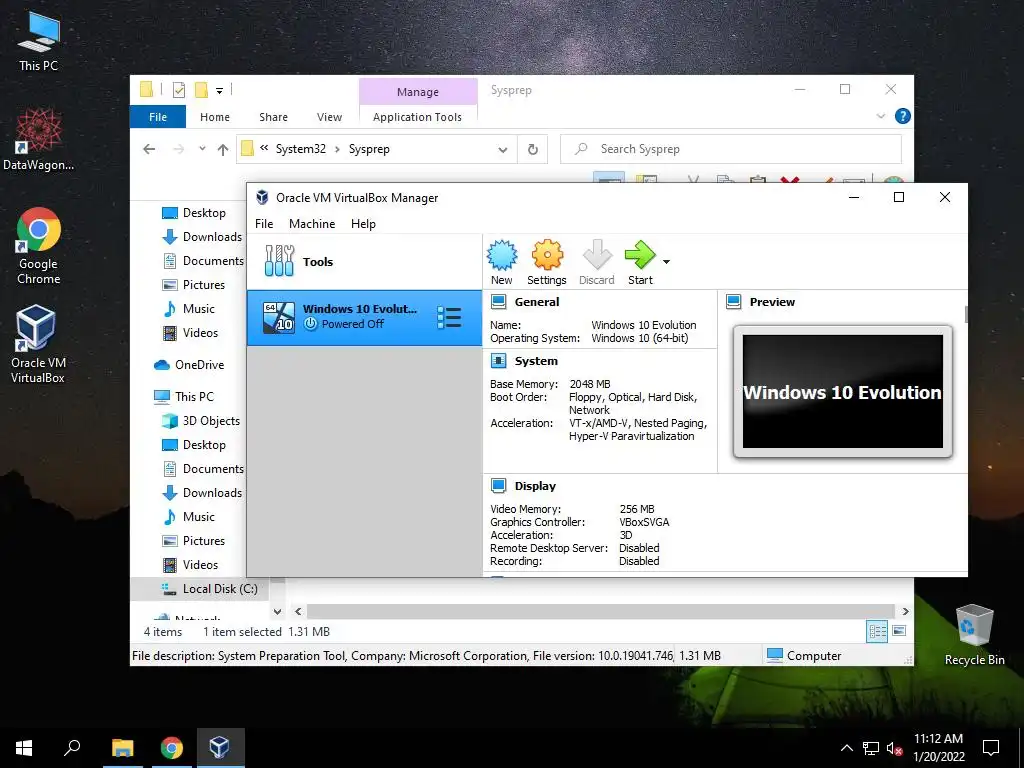Open Machine menu in VirtualBox Manager
This screenshot has height=768, width=1024.
coord(312,223)
